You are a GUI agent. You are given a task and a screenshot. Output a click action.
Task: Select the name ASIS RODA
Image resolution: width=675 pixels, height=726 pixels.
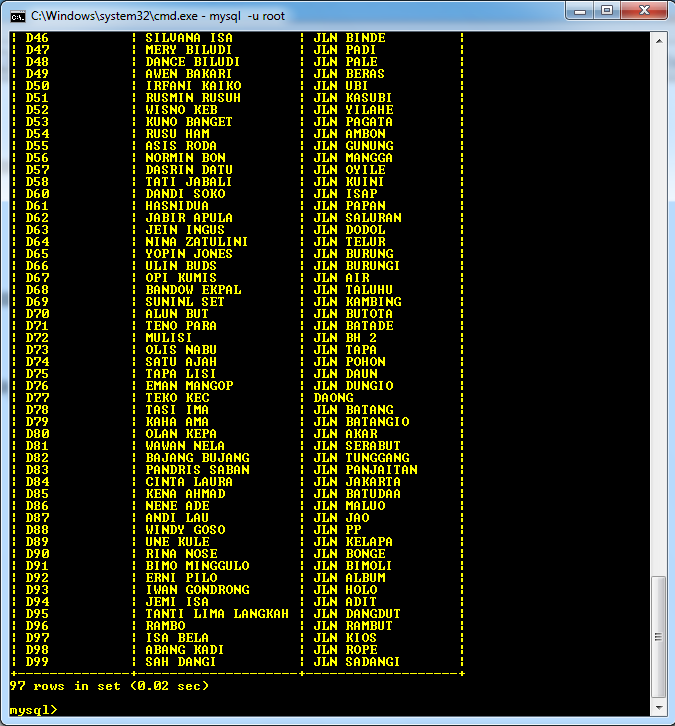[x=181, y=146]
